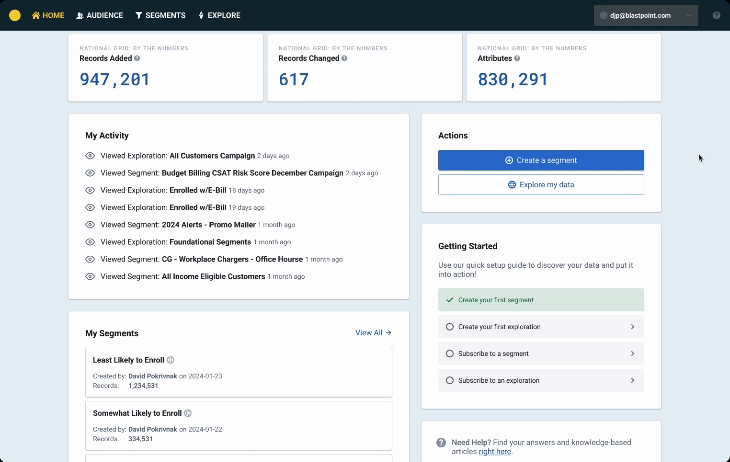The height and width of the screenshot is (462, 730).
Task: Click eye icon beside All Income Eligible Customers
Action: [x=90, y=276]
